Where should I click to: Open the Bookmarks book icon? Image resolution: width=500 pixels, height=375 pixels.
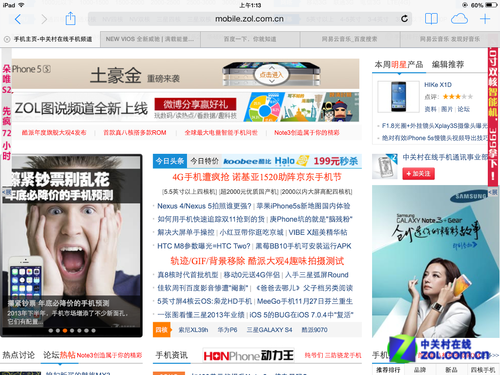(431, 19)
